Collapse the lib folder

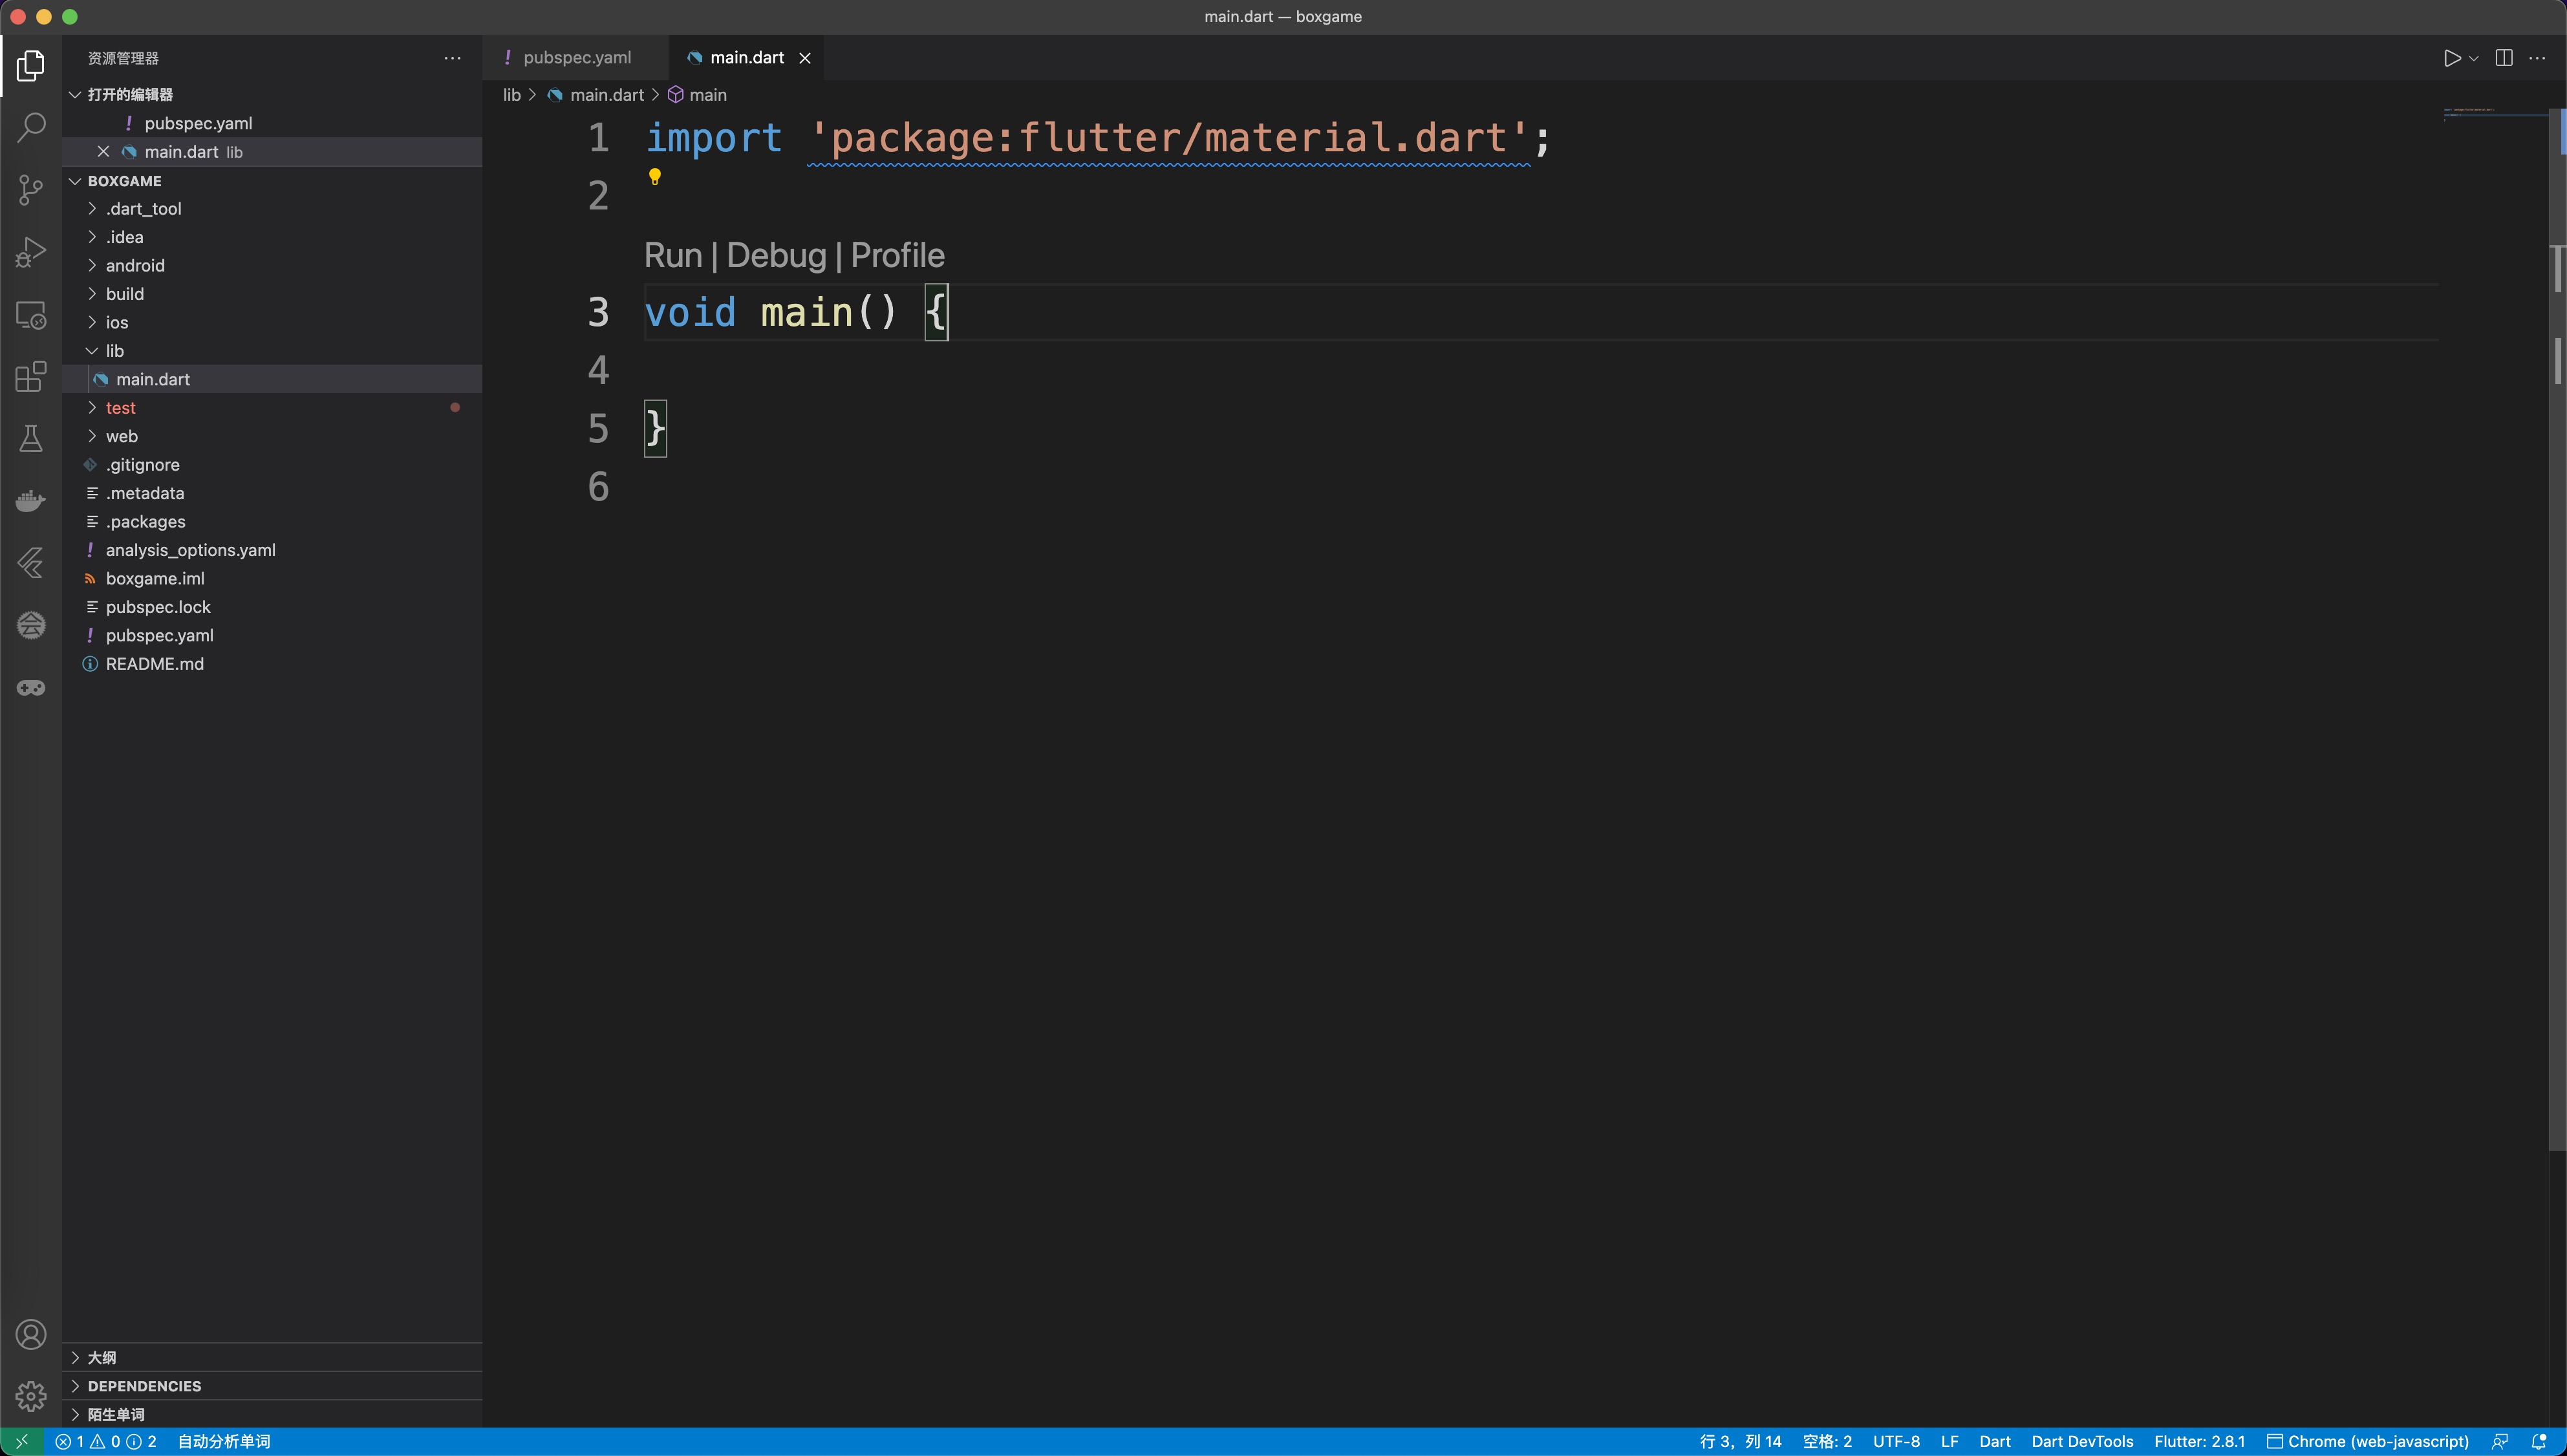tap(114, 351)
